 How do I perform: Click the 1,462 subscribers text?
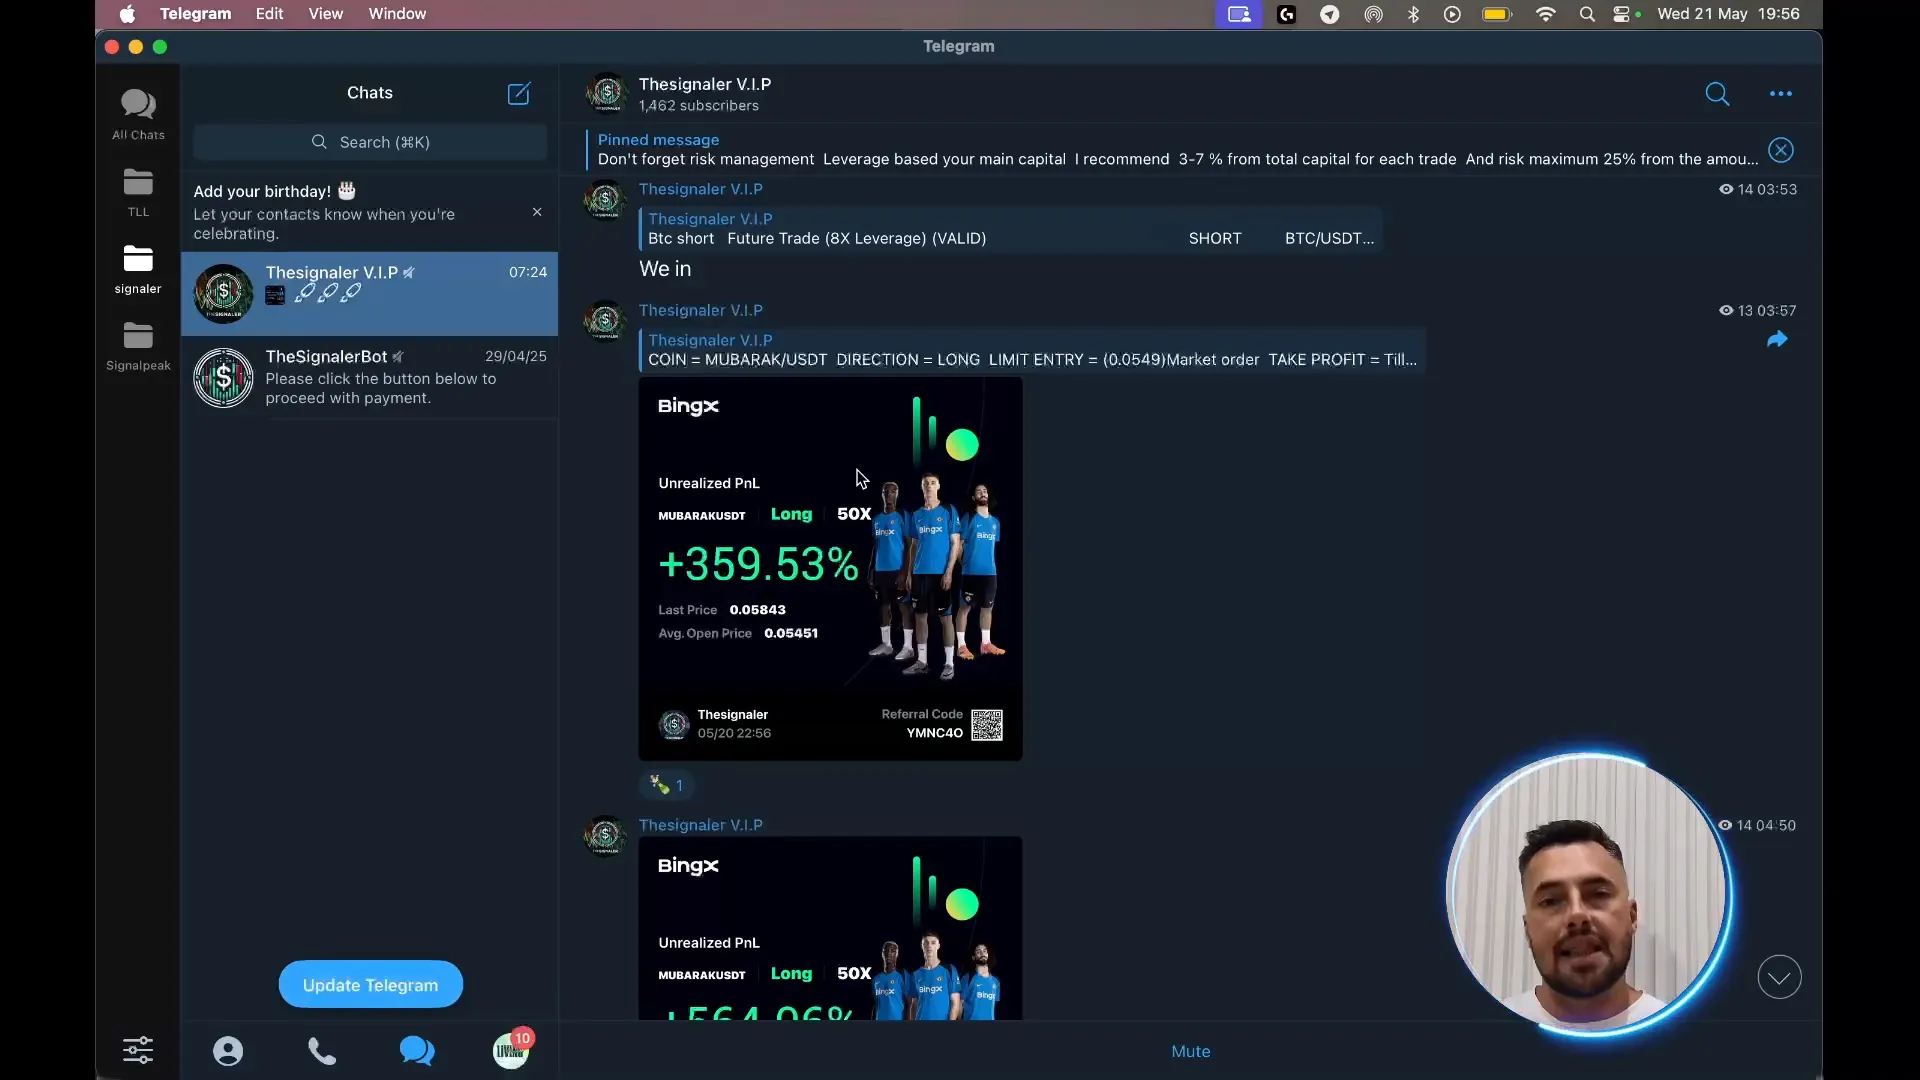[x=698, y=106]
